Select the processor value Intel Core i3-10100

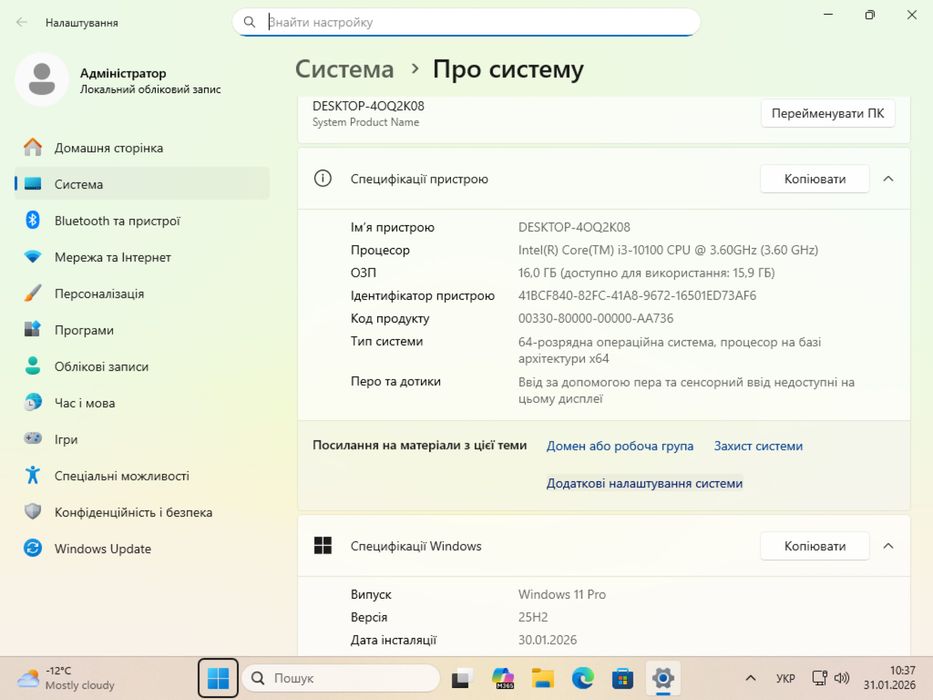pyautogui.click(x=668, y=250)
